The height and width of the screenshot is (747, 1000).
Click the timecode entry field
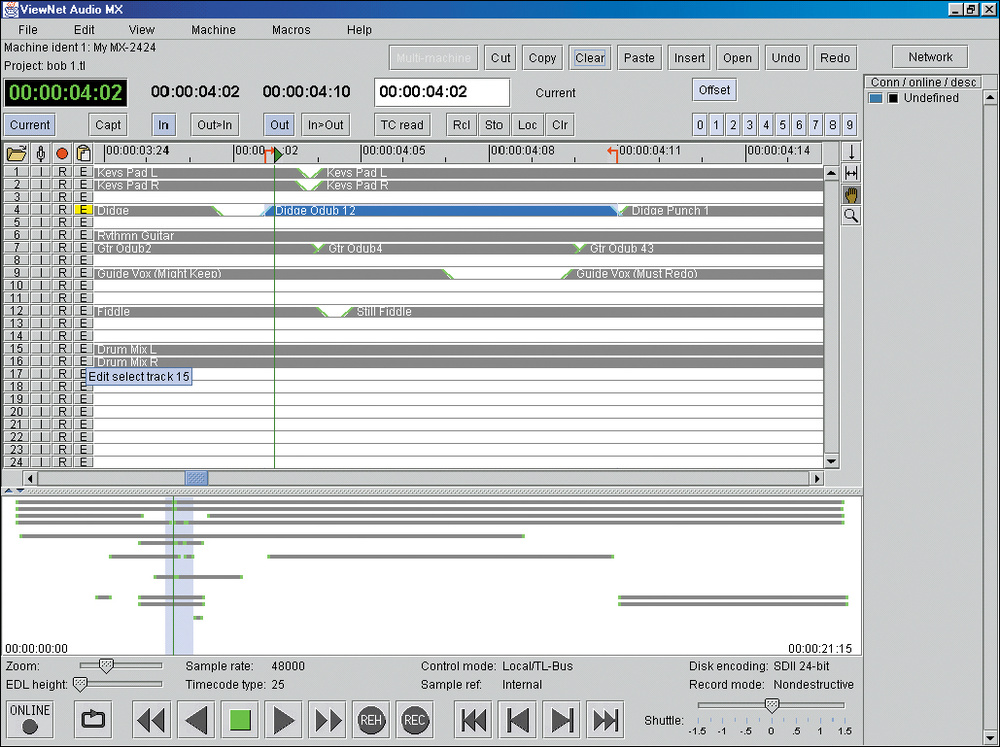click(441, 92)
